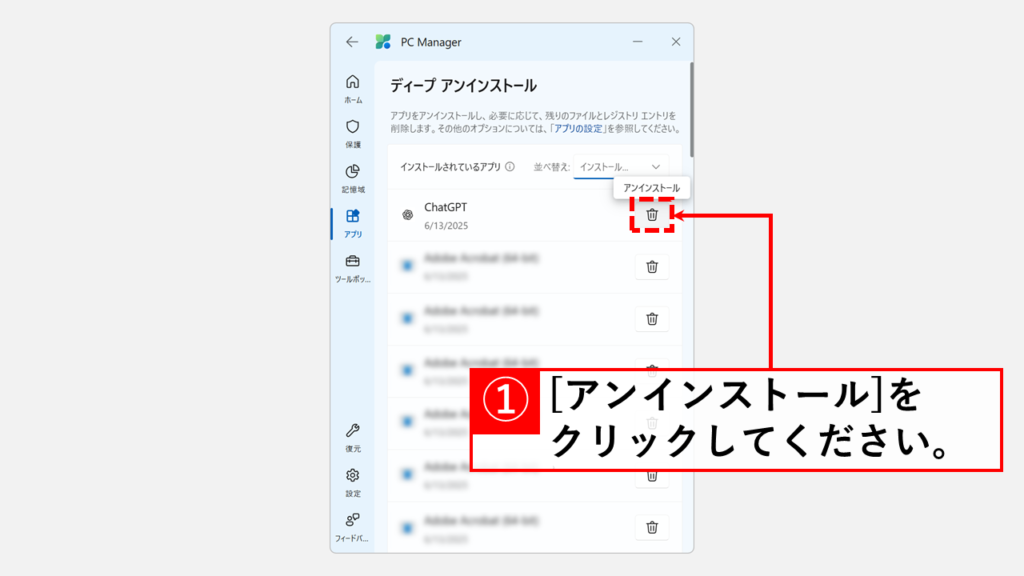Open the ツールボックス (Toolbox) sidebar item
The width and height of the screenshot is (1024, 576).
tap(353, 267)
